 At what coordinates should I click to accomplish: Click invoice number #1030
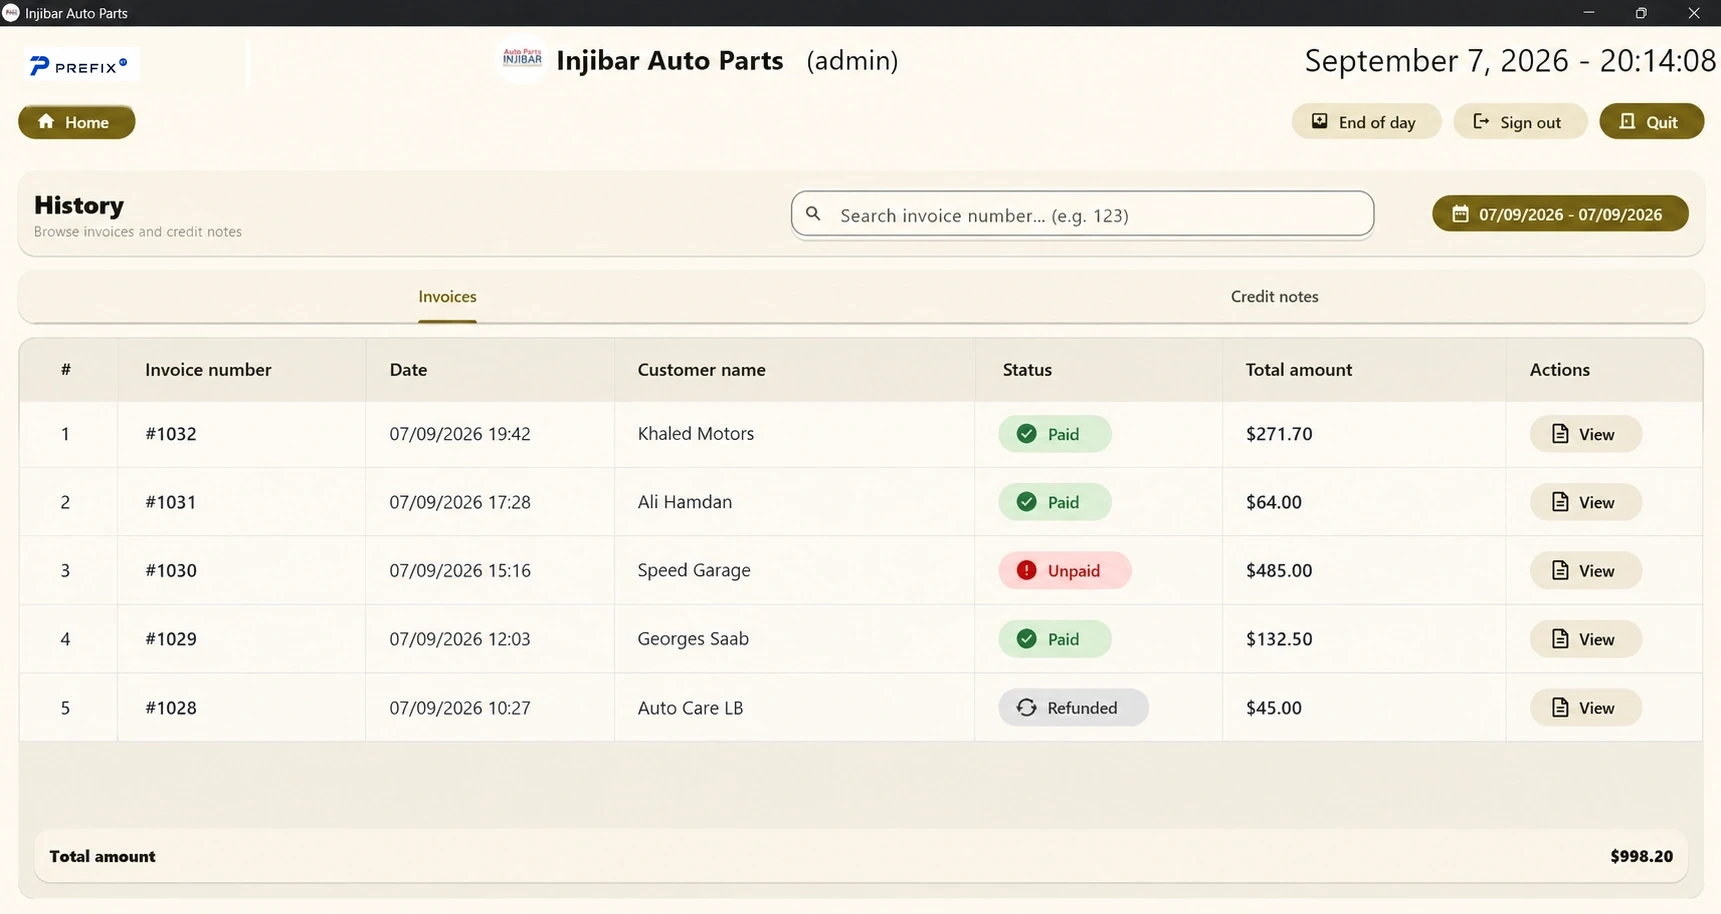point(171,570)
